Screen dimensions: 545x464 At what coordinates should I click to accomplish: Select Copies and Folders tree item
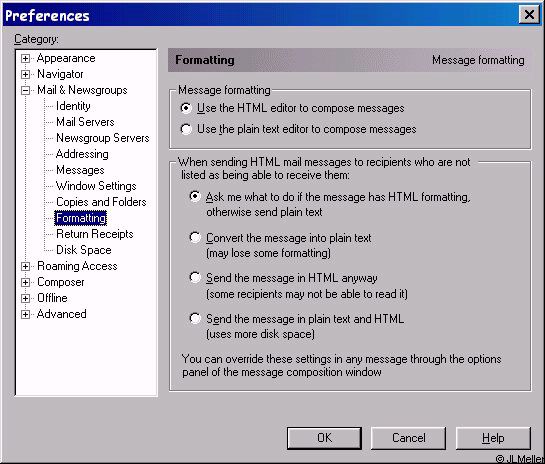(101, 202)
